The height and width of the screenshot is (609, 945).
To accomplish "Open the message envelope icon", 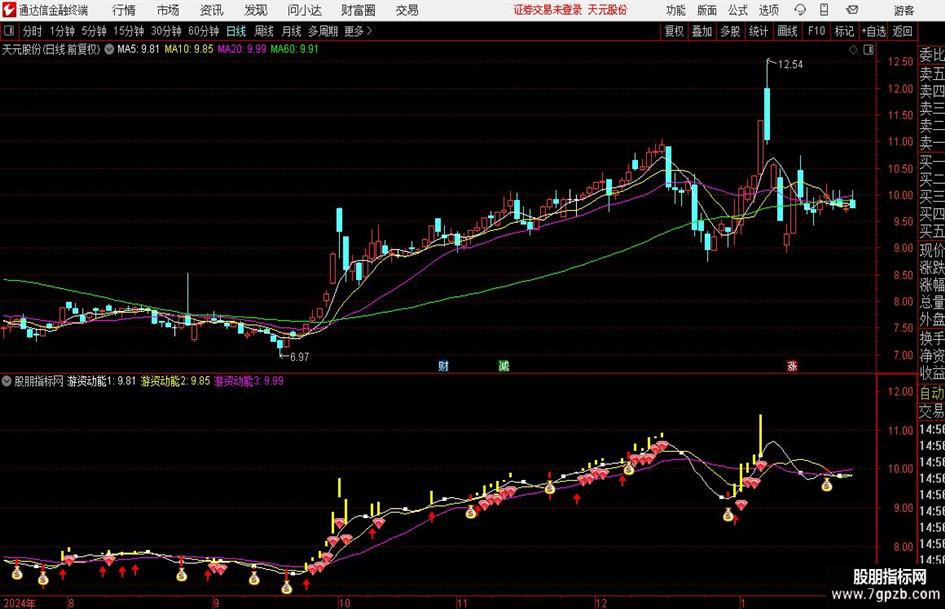I will 852,10.
